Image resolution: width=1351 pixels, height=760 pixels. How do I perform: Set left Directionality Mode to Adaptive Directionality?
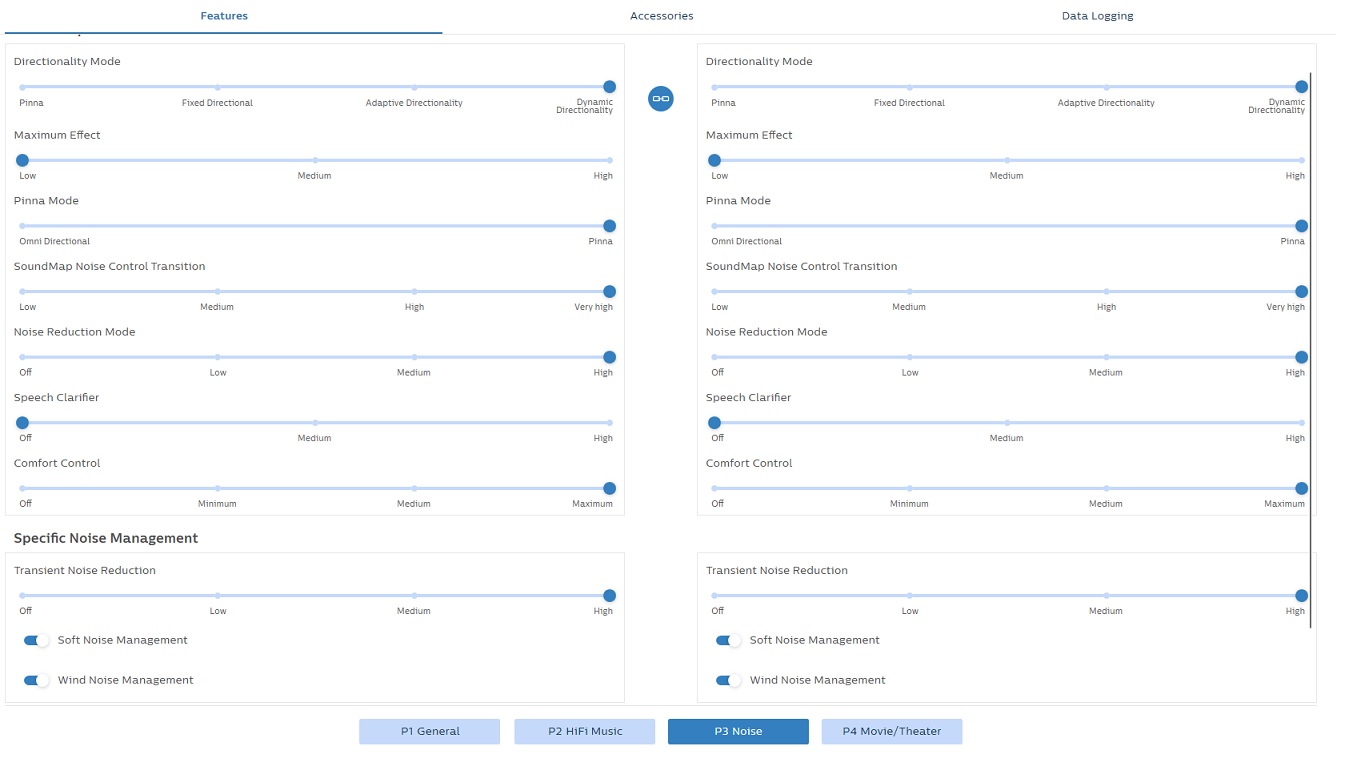click(414, 87)
